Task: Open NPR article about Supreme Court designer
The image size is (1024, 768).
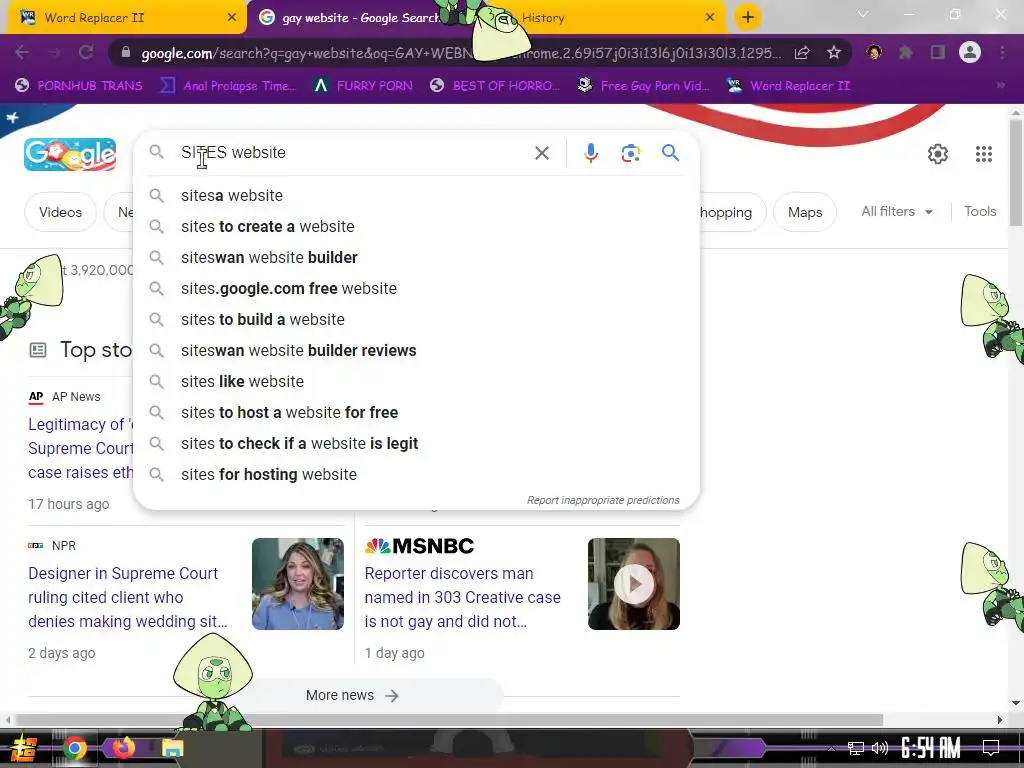Action: tap(127, 597)
